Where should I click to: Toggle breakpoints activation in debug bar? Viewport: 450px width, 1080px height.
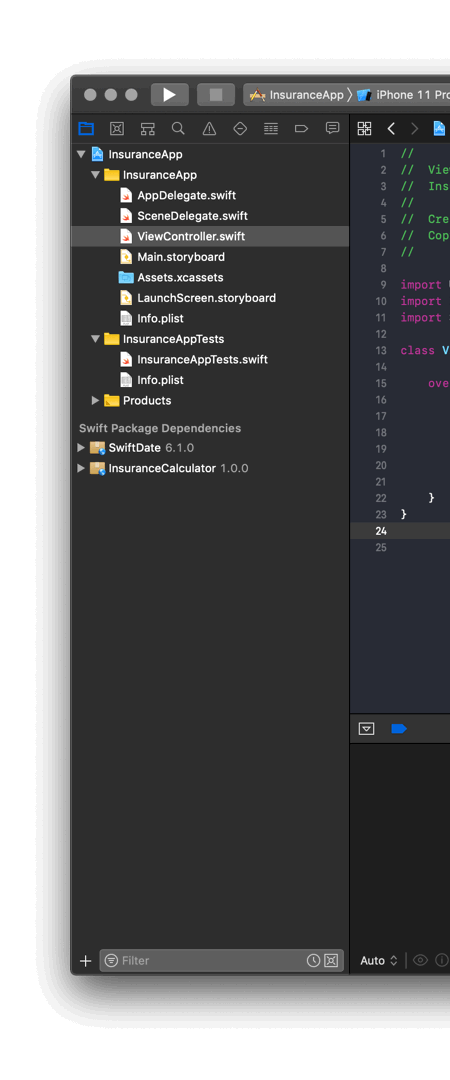(398, 728)
